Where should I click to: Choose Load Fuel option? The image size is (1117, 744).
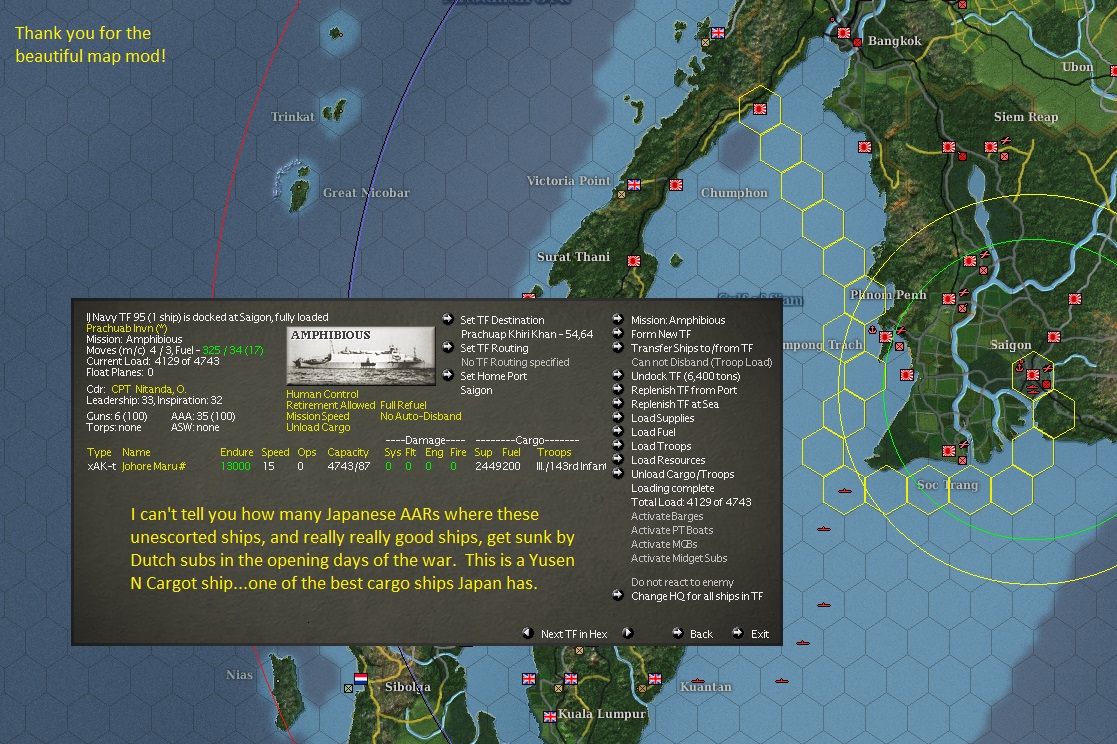[653, 432]
